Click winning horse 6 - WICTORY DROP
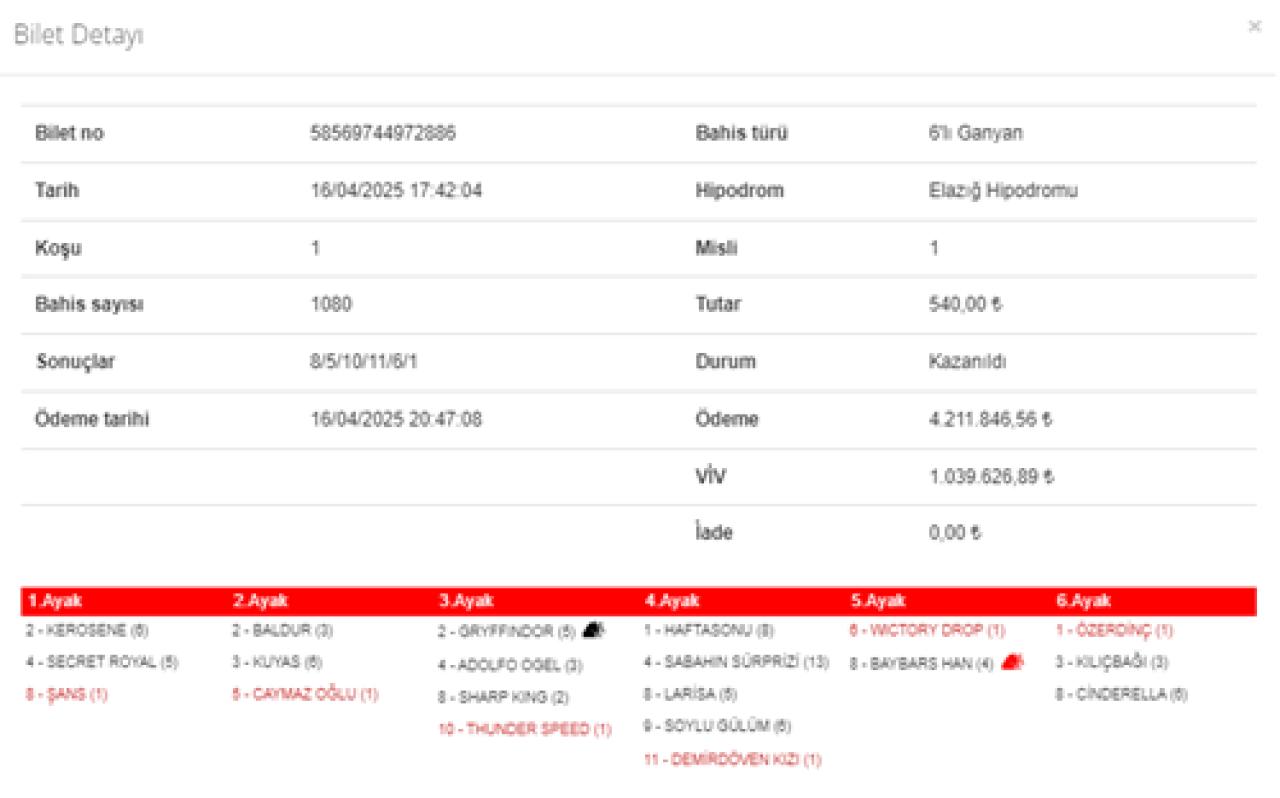The width and height of the screenshot is (1280, 798). (927, 631)
